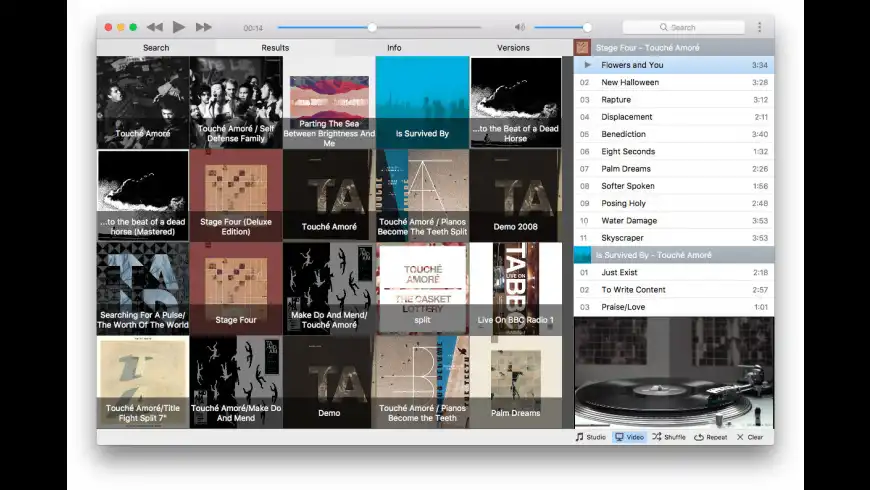The height and width of the screenshot is (490, 870).
Task: Click the play indicator beside Flowers and You
Action: point(587,65)
